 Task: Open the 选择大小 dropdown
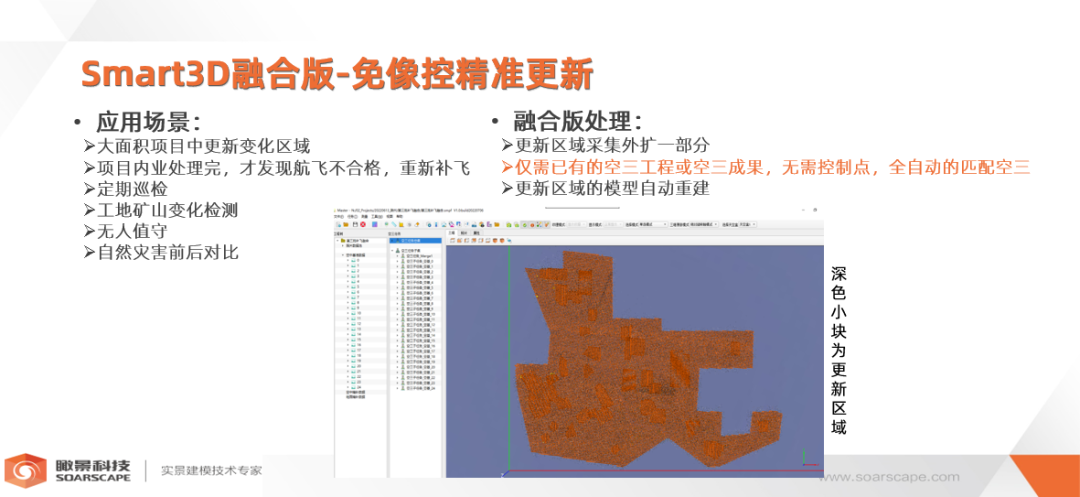click(x=747, y=224)
